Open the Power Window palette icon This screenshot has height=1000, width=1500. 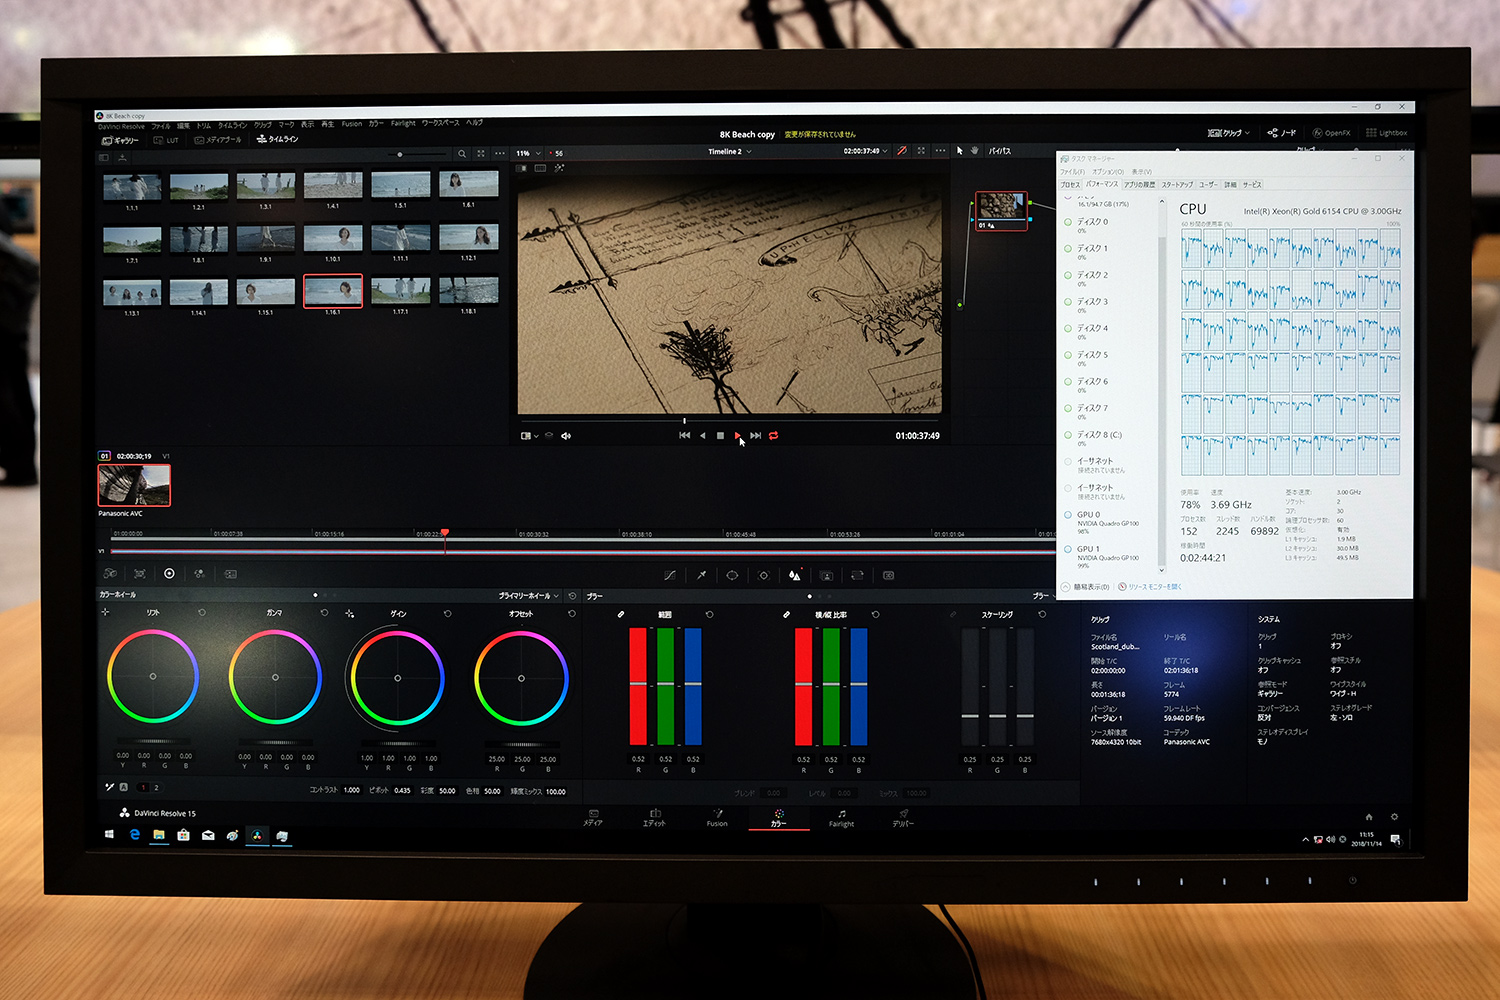click(x=732, y=575)
